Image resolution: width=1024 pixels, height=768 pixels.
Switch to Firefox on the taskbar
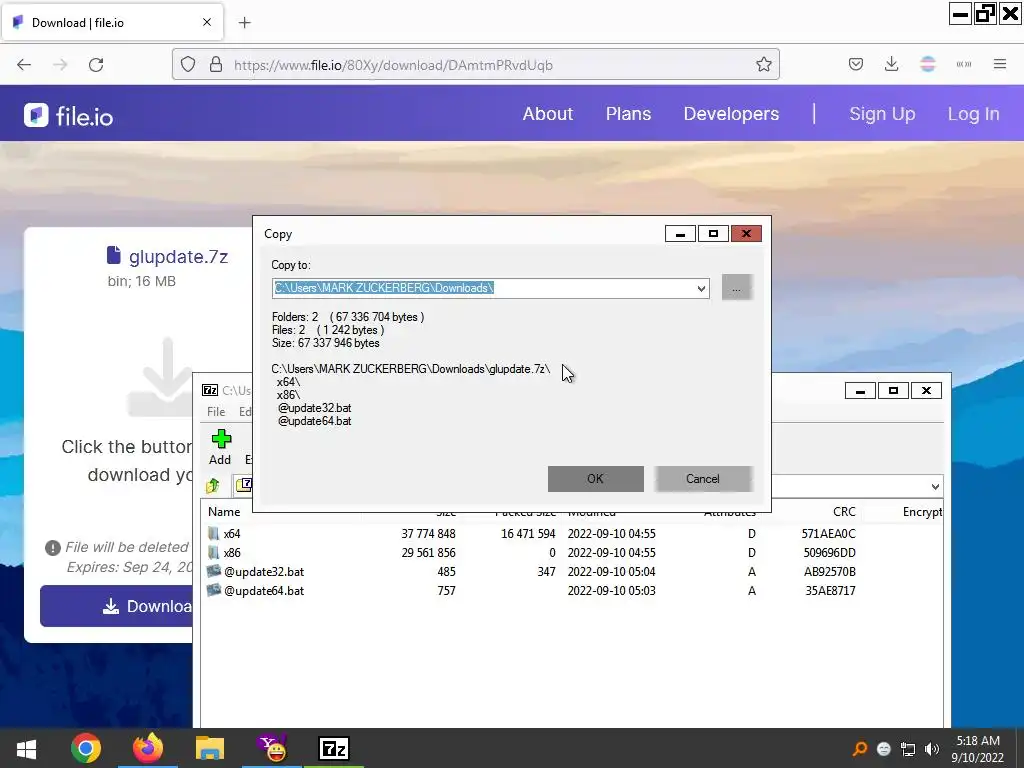(x=148, y=748)
